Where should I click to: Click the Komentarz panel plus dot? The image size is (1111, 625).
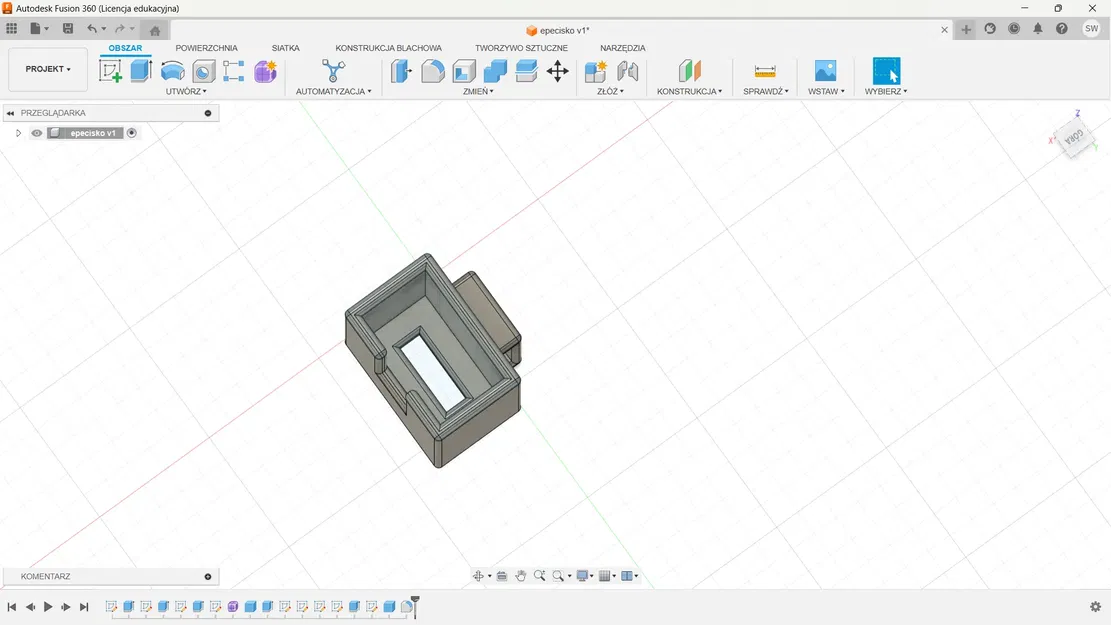tap(208, 577)
